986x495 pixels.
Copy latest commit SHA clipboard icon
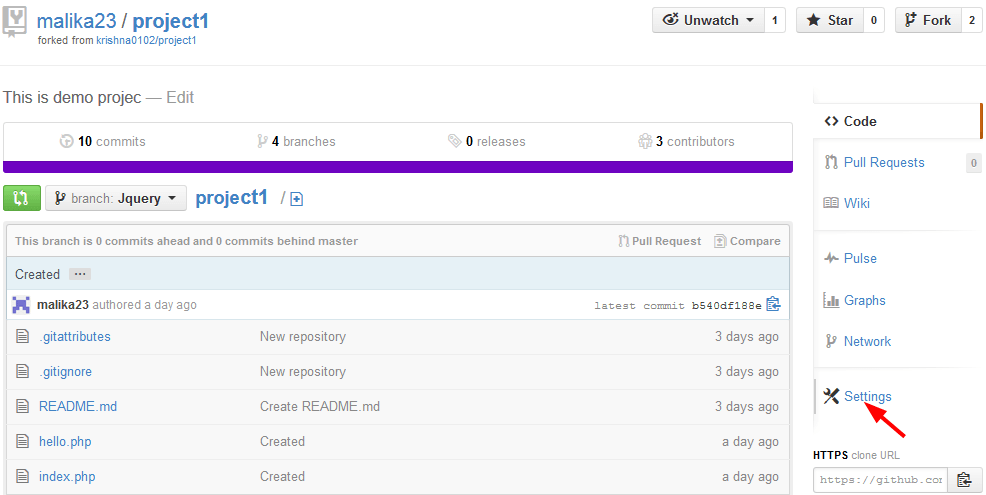pyautogui.click(x=773, y=304)
